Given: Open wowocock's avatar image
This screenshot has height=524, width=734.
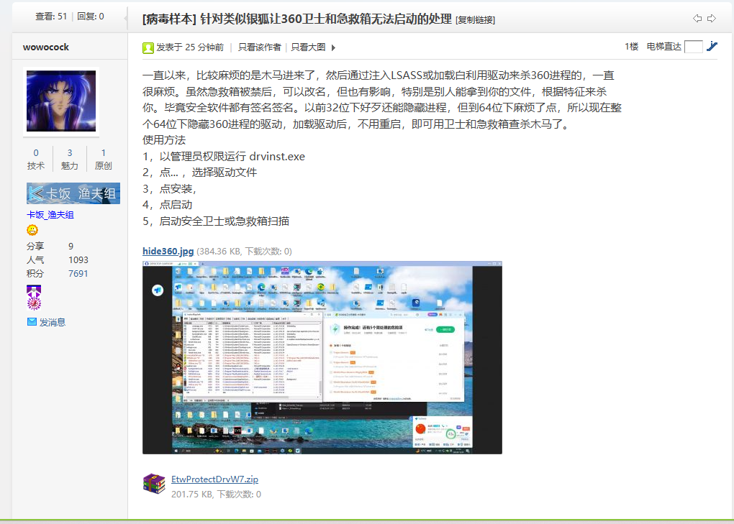Looking at the screenshot, I should click(x=61, y=101).
